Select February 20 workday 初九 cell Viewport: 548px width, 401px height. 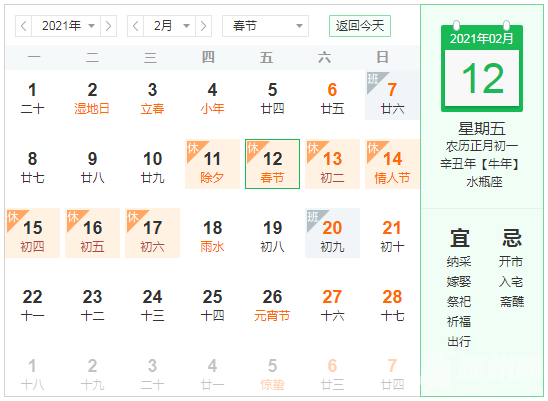(x=332, y=233)
